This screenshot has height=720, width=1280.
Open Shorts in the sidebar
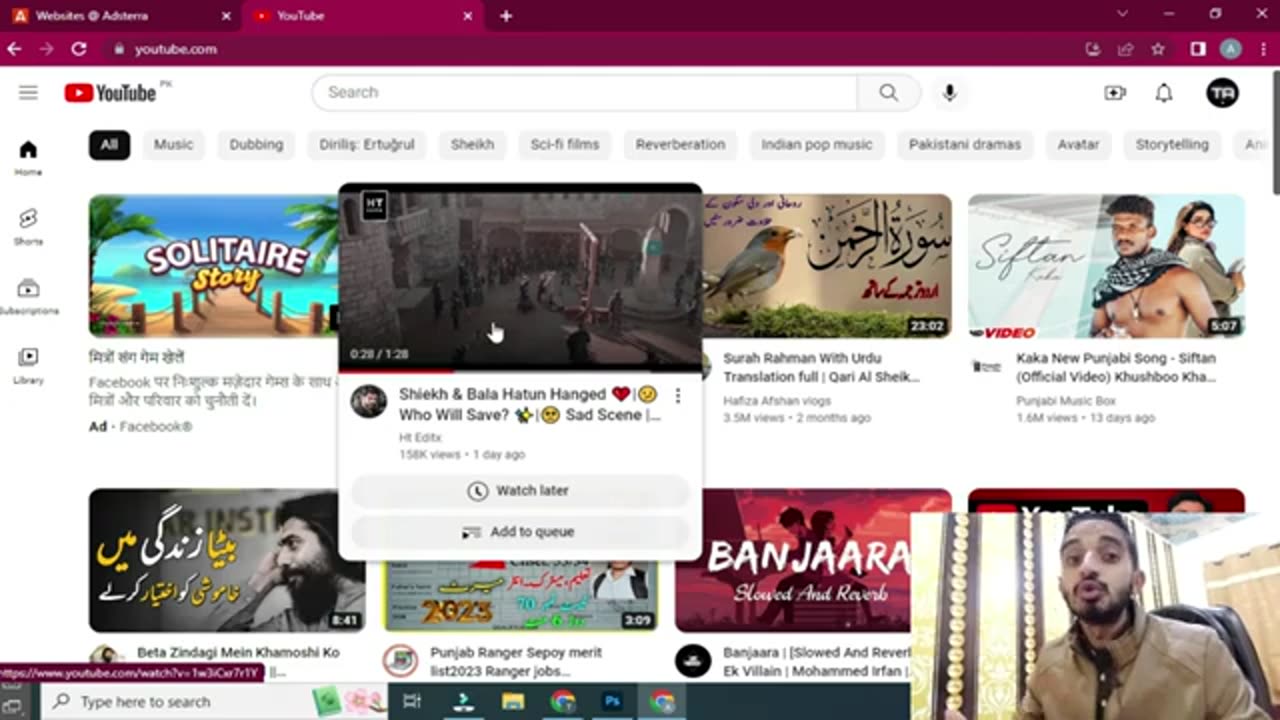point(28,227)
